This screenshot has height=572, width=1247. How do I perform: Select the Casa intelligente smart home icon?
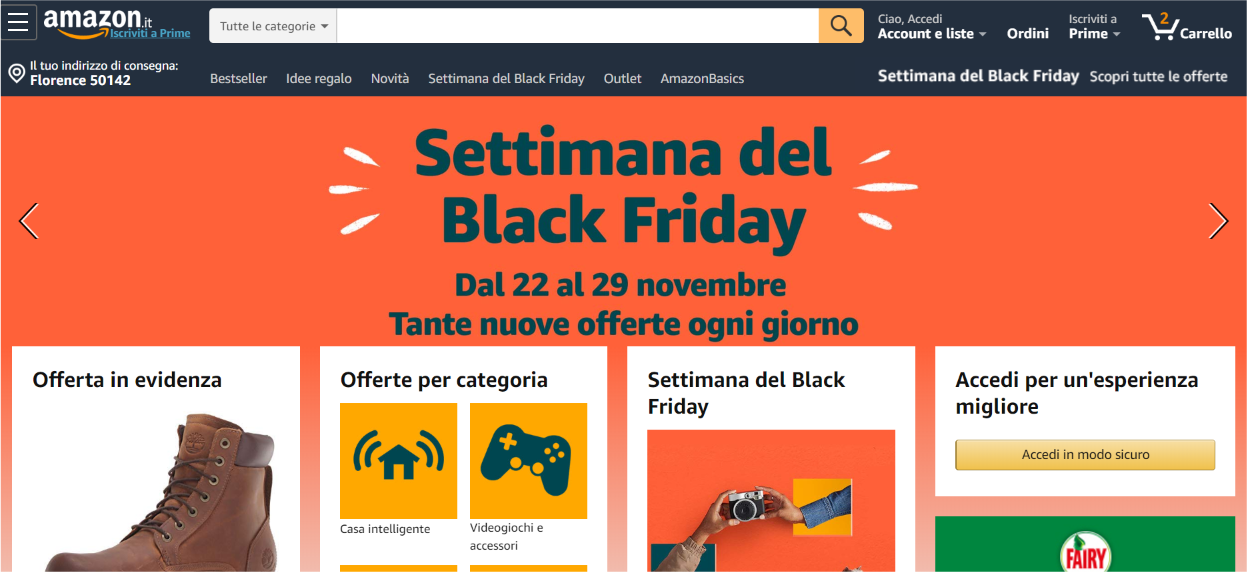[398, 461]
